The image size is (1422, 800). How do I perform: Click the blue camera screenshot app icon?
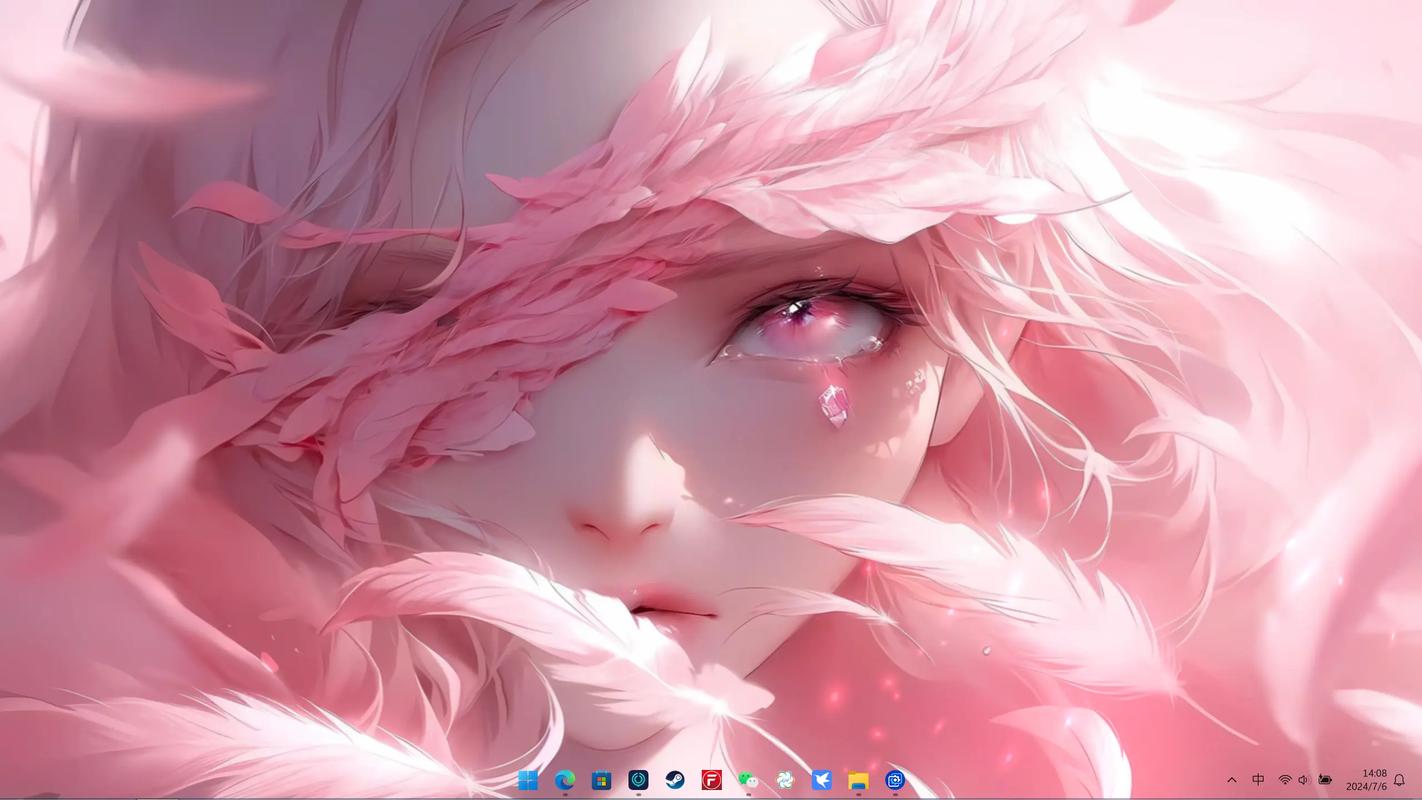point(895,780)
